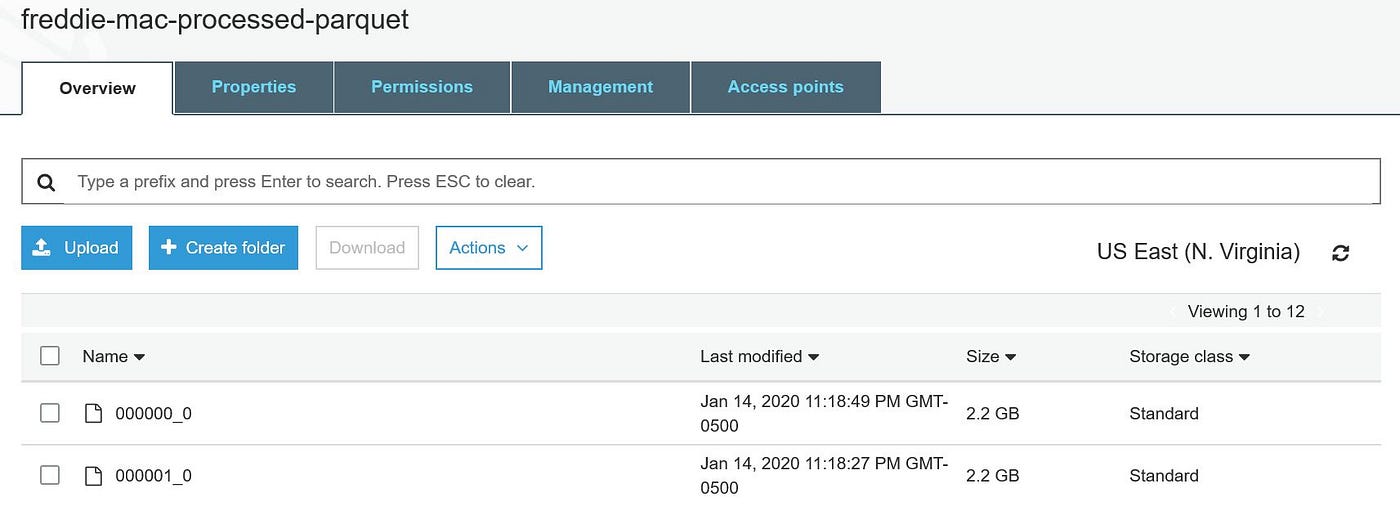Open object 000001_0

click(153, 475)
